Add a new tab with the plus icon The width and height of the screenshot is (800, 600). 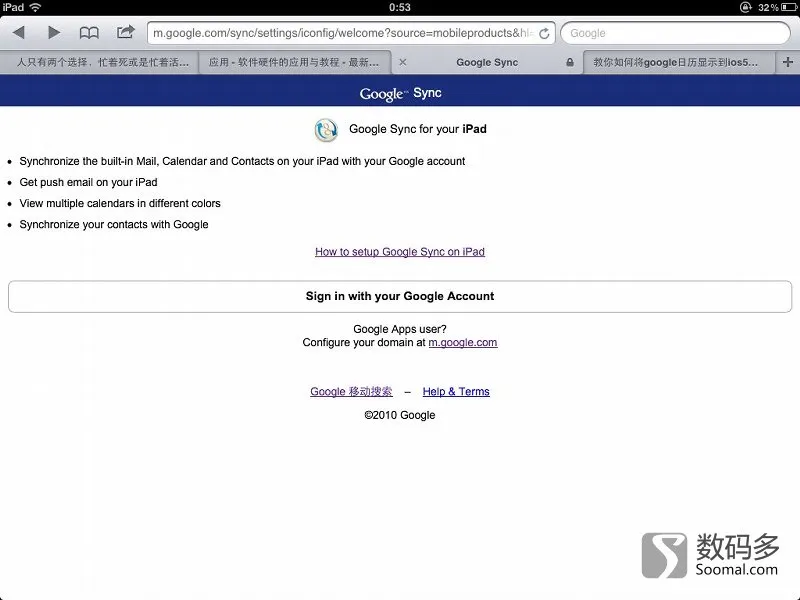click(x=788, y=62)
